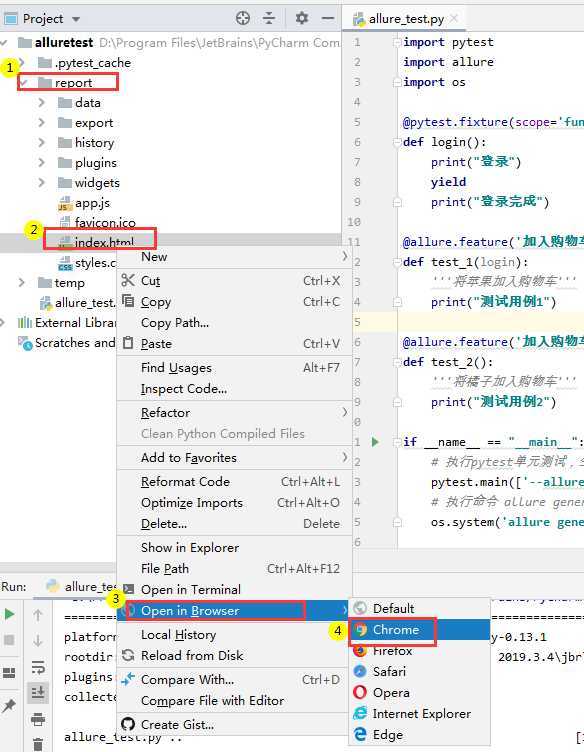584x752 pixels.
Task: Click the Print icon in Run panel
Action: click(38, 719)
